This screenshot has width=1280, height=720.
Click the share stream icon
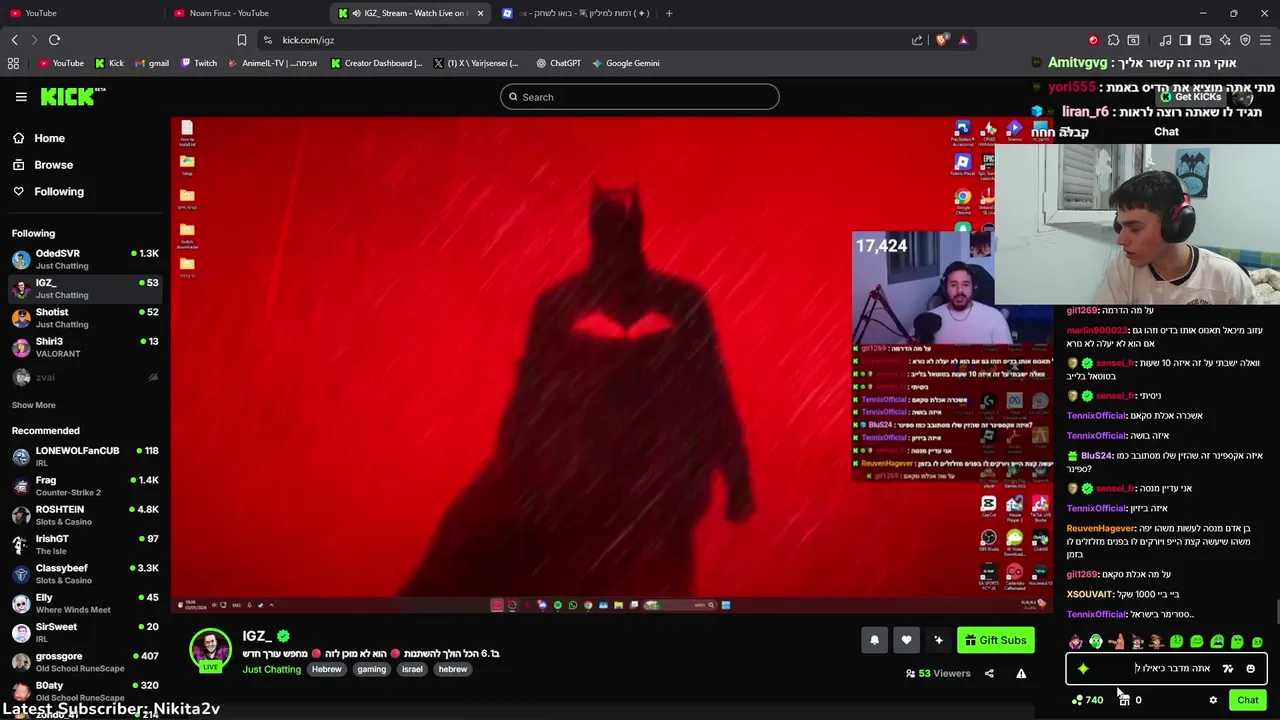click(x=989, y=673)
